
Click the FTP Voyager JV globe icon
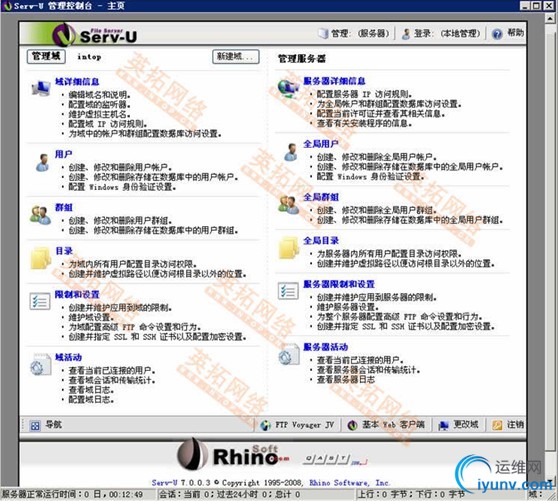(x=265, y=425)
